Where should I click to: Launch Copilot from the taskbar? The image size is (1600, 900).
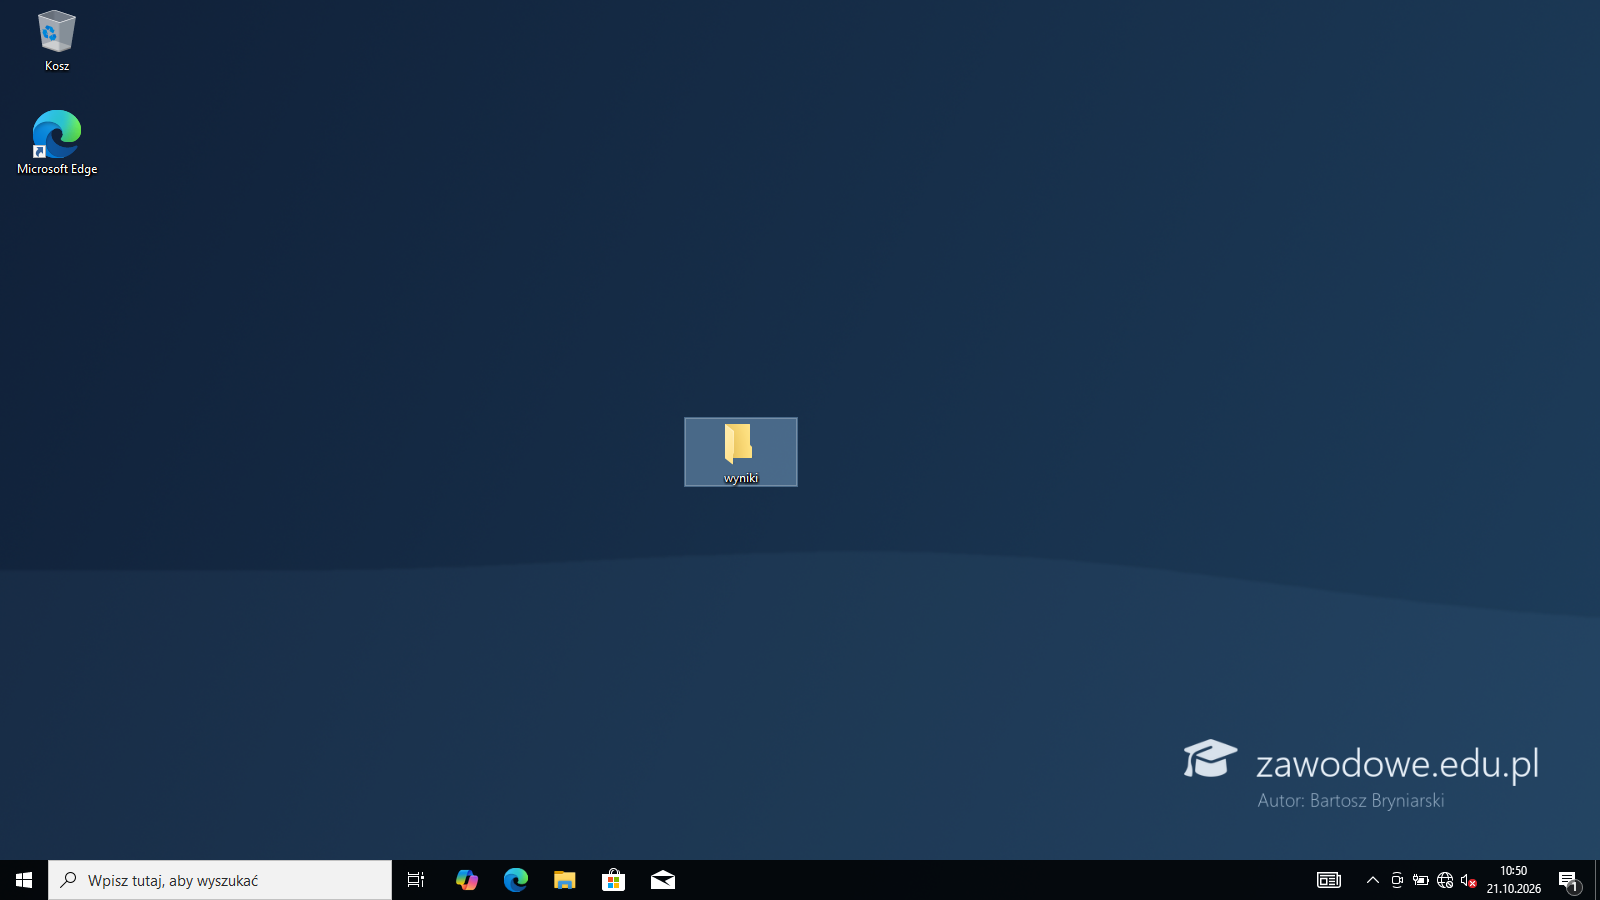466,880
